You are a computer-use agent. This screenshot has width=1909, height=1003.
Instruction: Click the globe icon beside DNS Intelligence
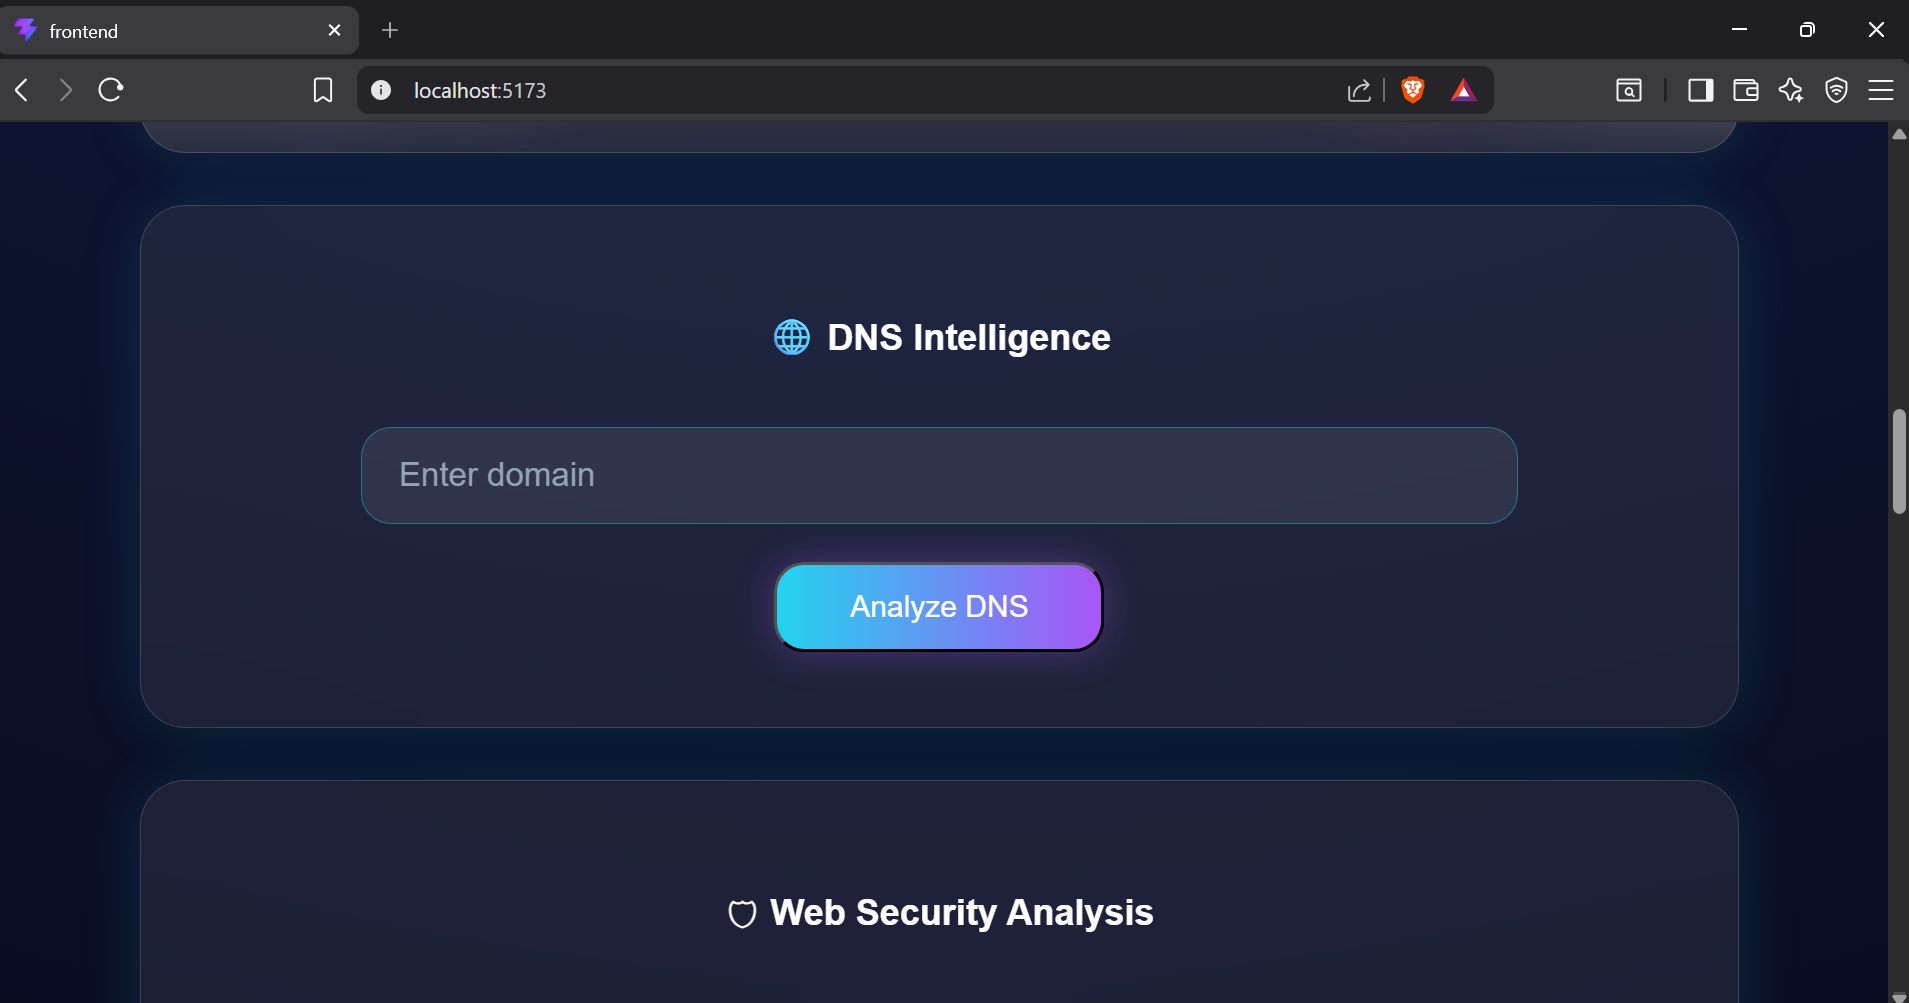792,337
